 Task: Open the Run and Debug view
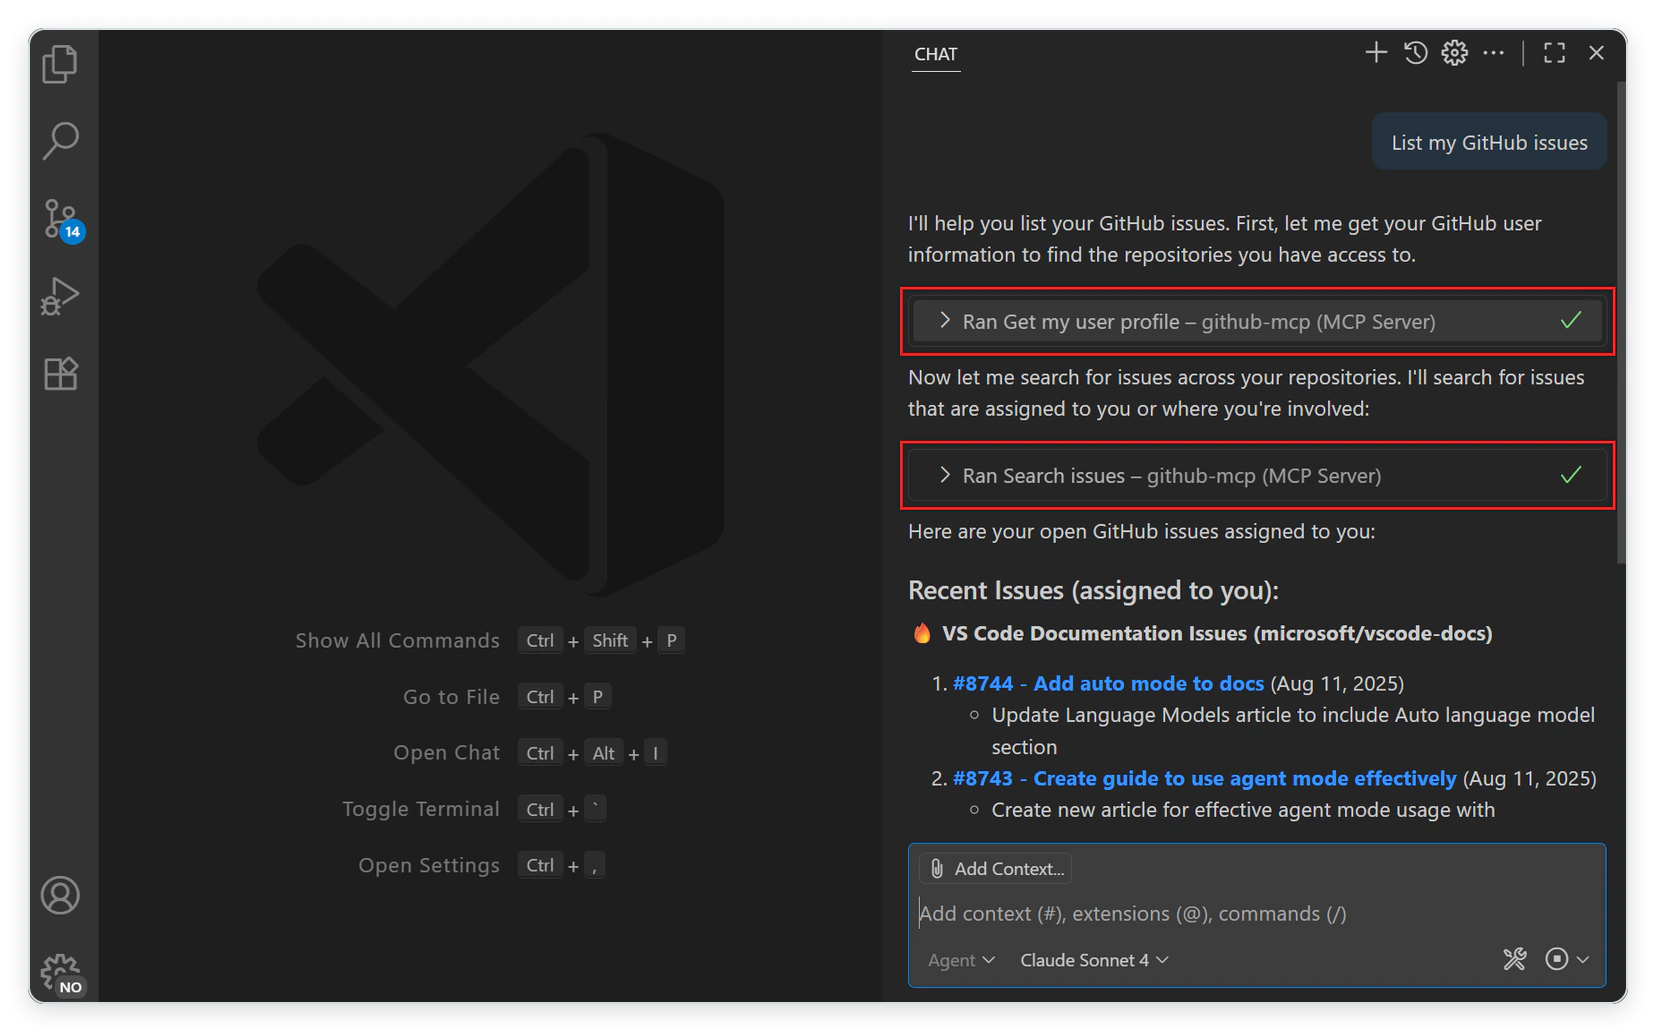(x=61, y=296)
